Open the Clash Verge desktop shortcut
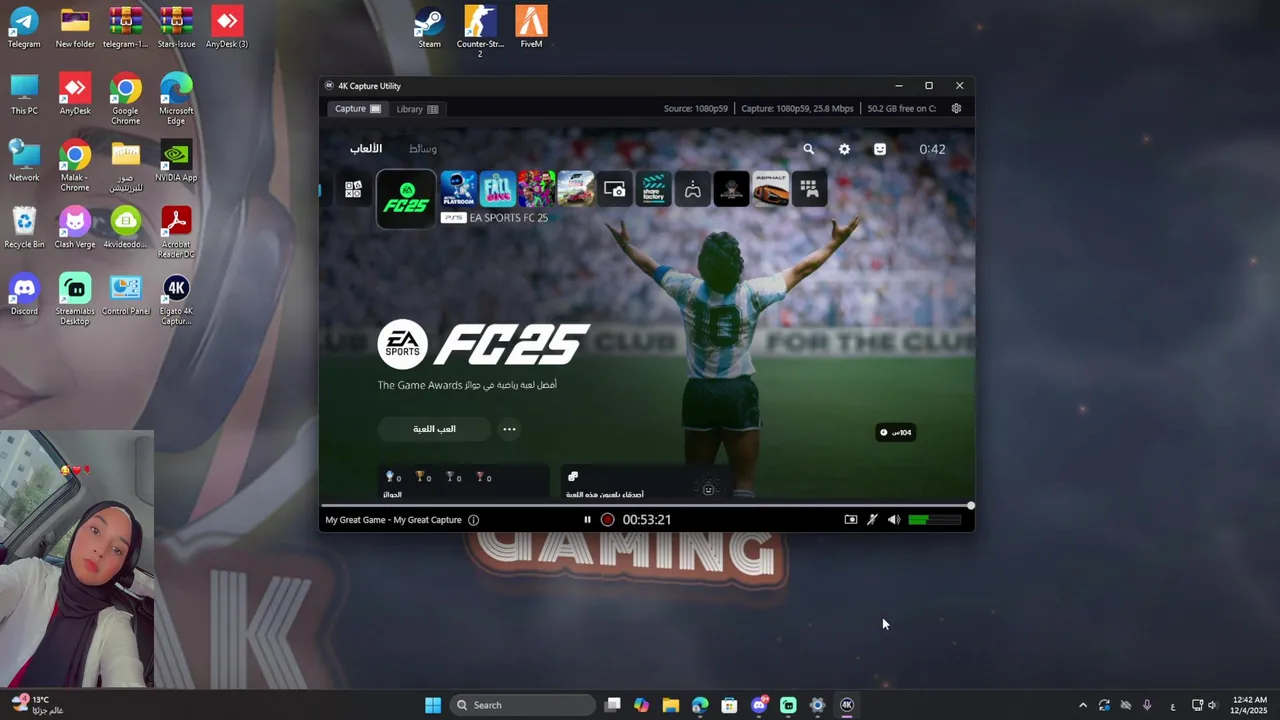The width and height of the screenshot is (1280, 720). [75, 227]
